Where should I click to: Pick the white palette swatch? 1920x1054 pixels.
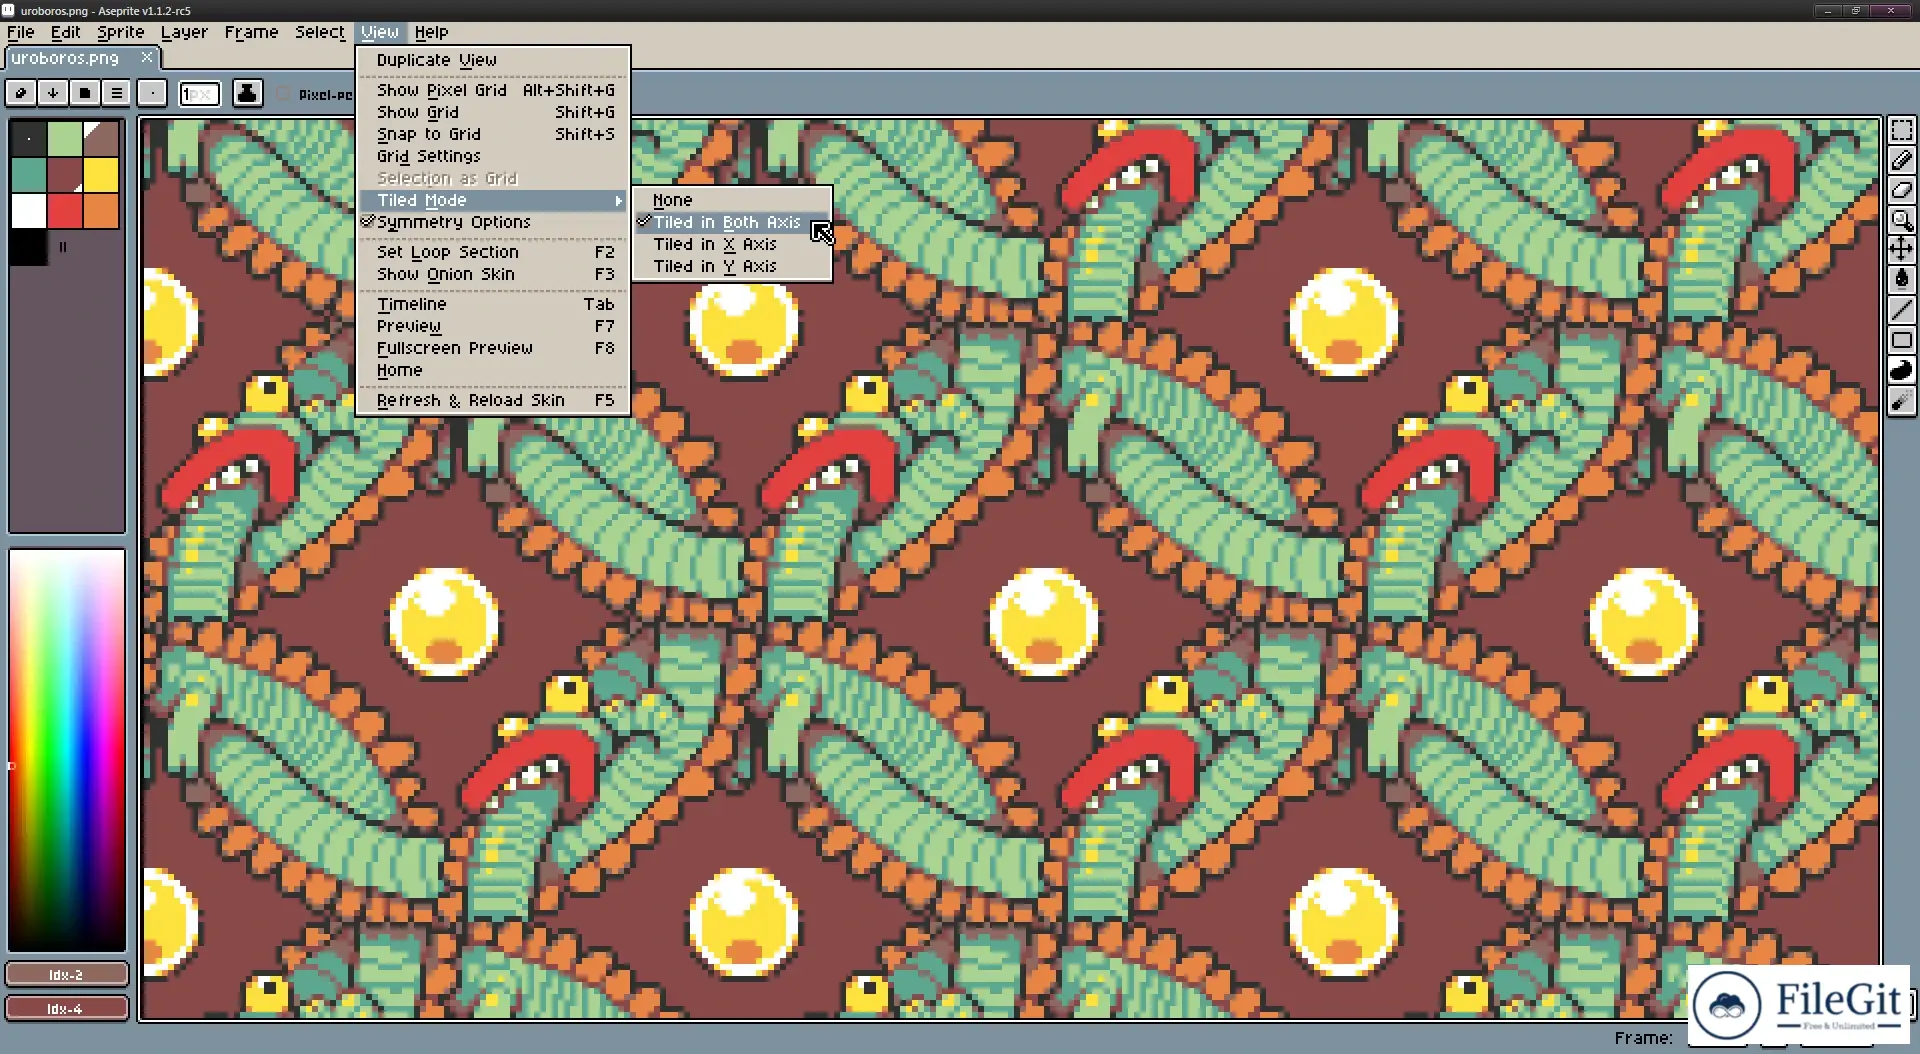(x=29, y=211)
